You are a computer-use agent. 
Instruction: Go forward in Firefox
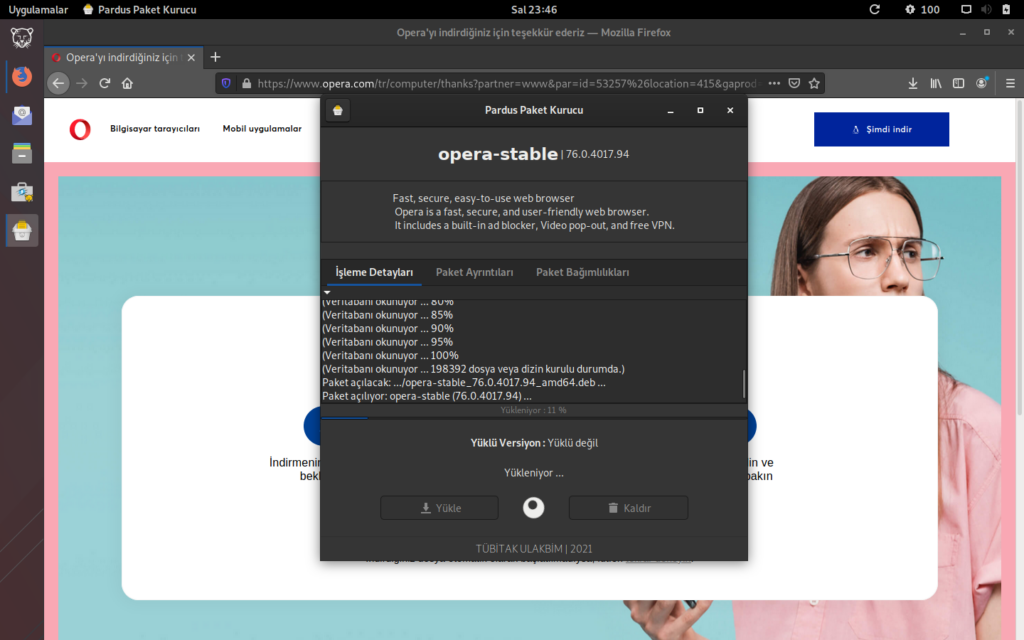82,84
